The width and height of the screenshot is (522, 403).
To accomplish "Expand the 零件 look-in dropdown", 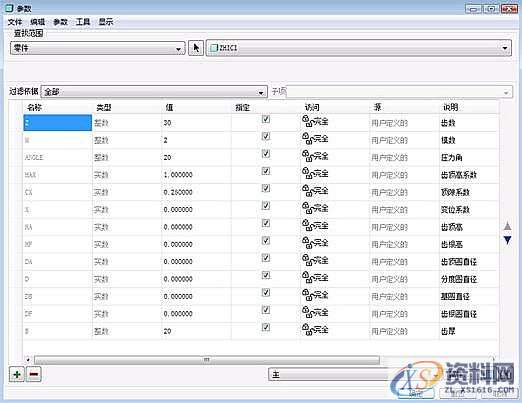I will tap(98, 48).
